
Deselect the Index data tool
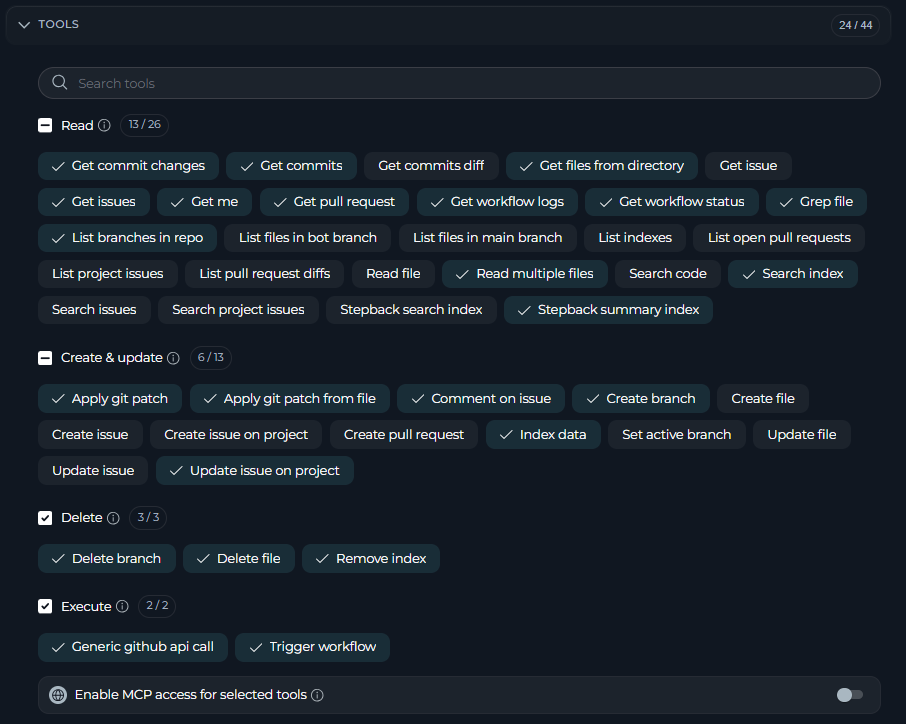pyautogui.click(x=543, y=435)
